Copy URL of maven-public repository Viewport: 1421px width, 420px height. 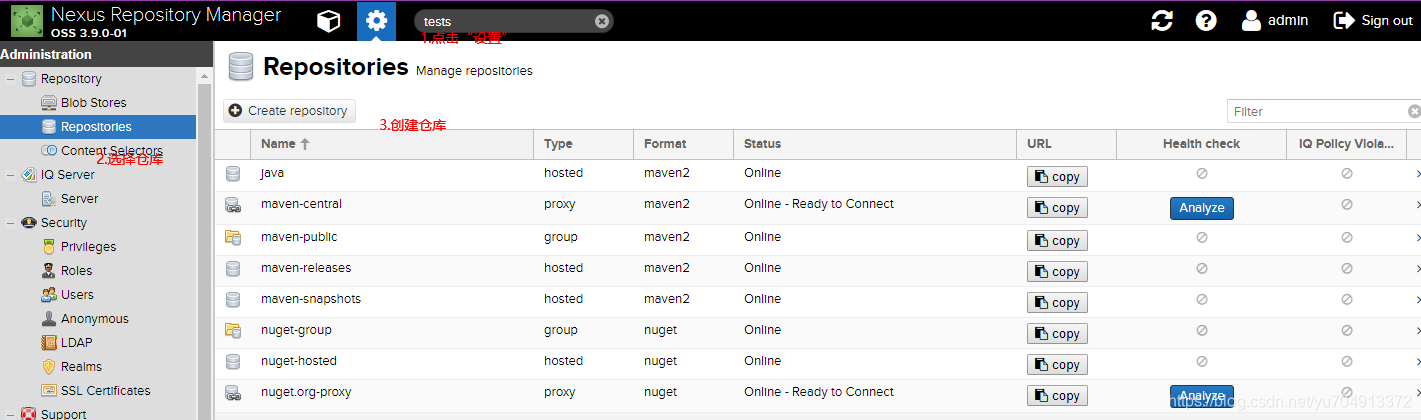click(1057, 240)
